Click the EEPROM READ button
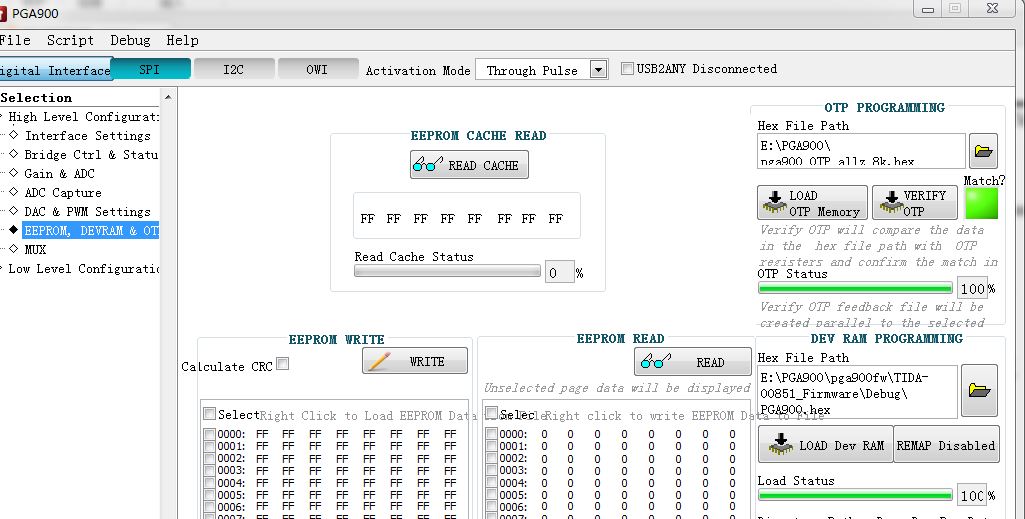 (x=693, y=361)
